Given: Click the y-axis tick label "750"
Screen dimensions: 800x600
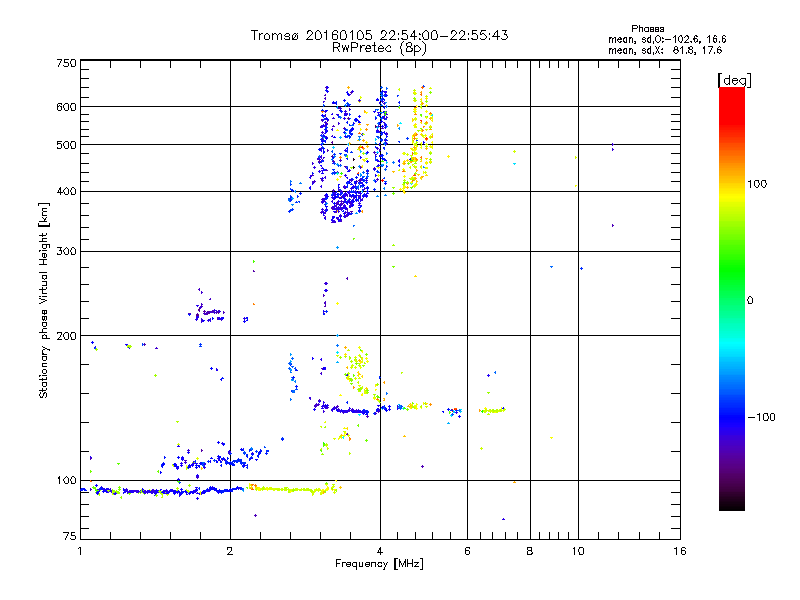Looking at the screenshot, I should (x=66, y=63).
